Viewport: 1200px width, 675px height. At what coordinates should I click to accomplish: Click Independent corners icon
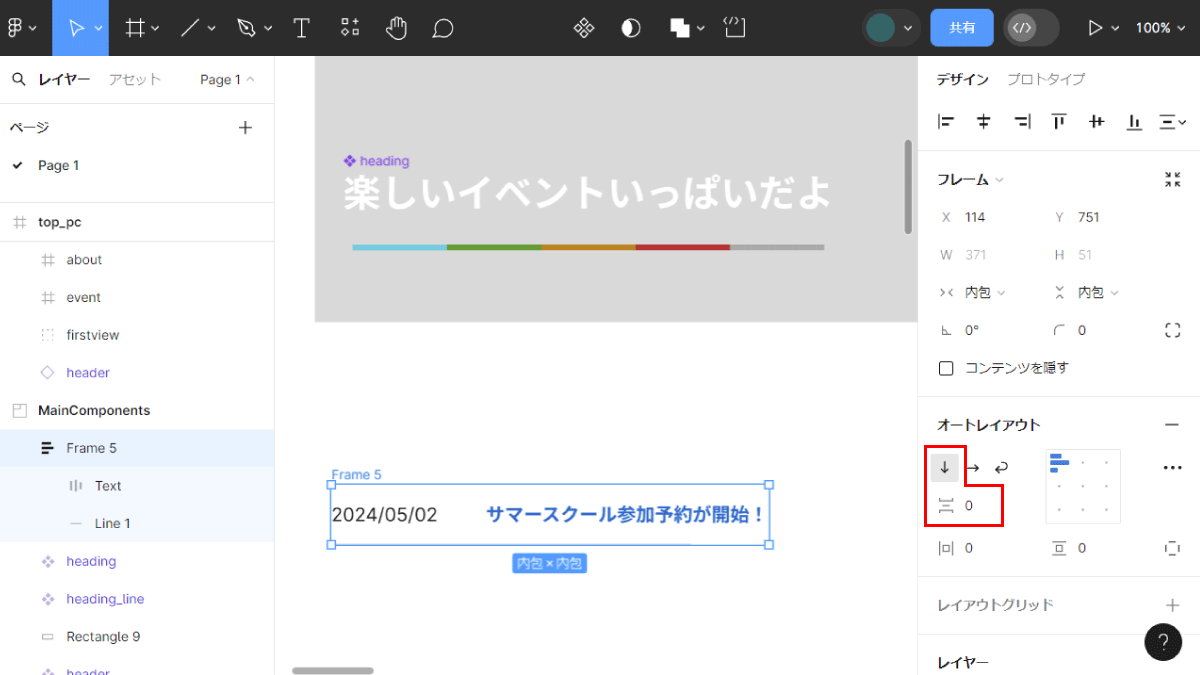pos(1173,330)
